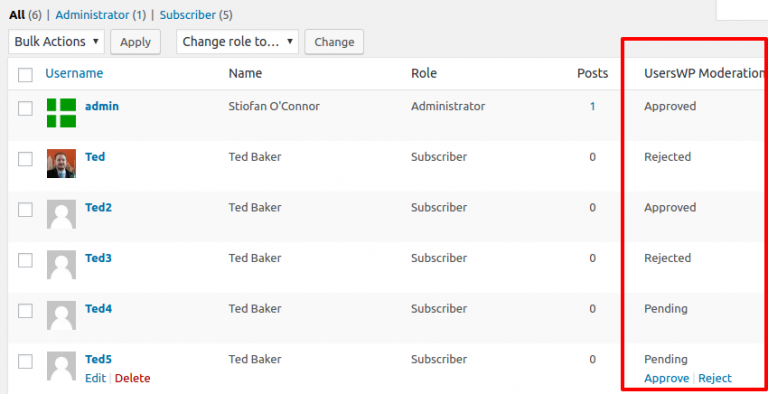
Task: Click Ted's photo avatar thumbnail
Action: pos(61,163)
